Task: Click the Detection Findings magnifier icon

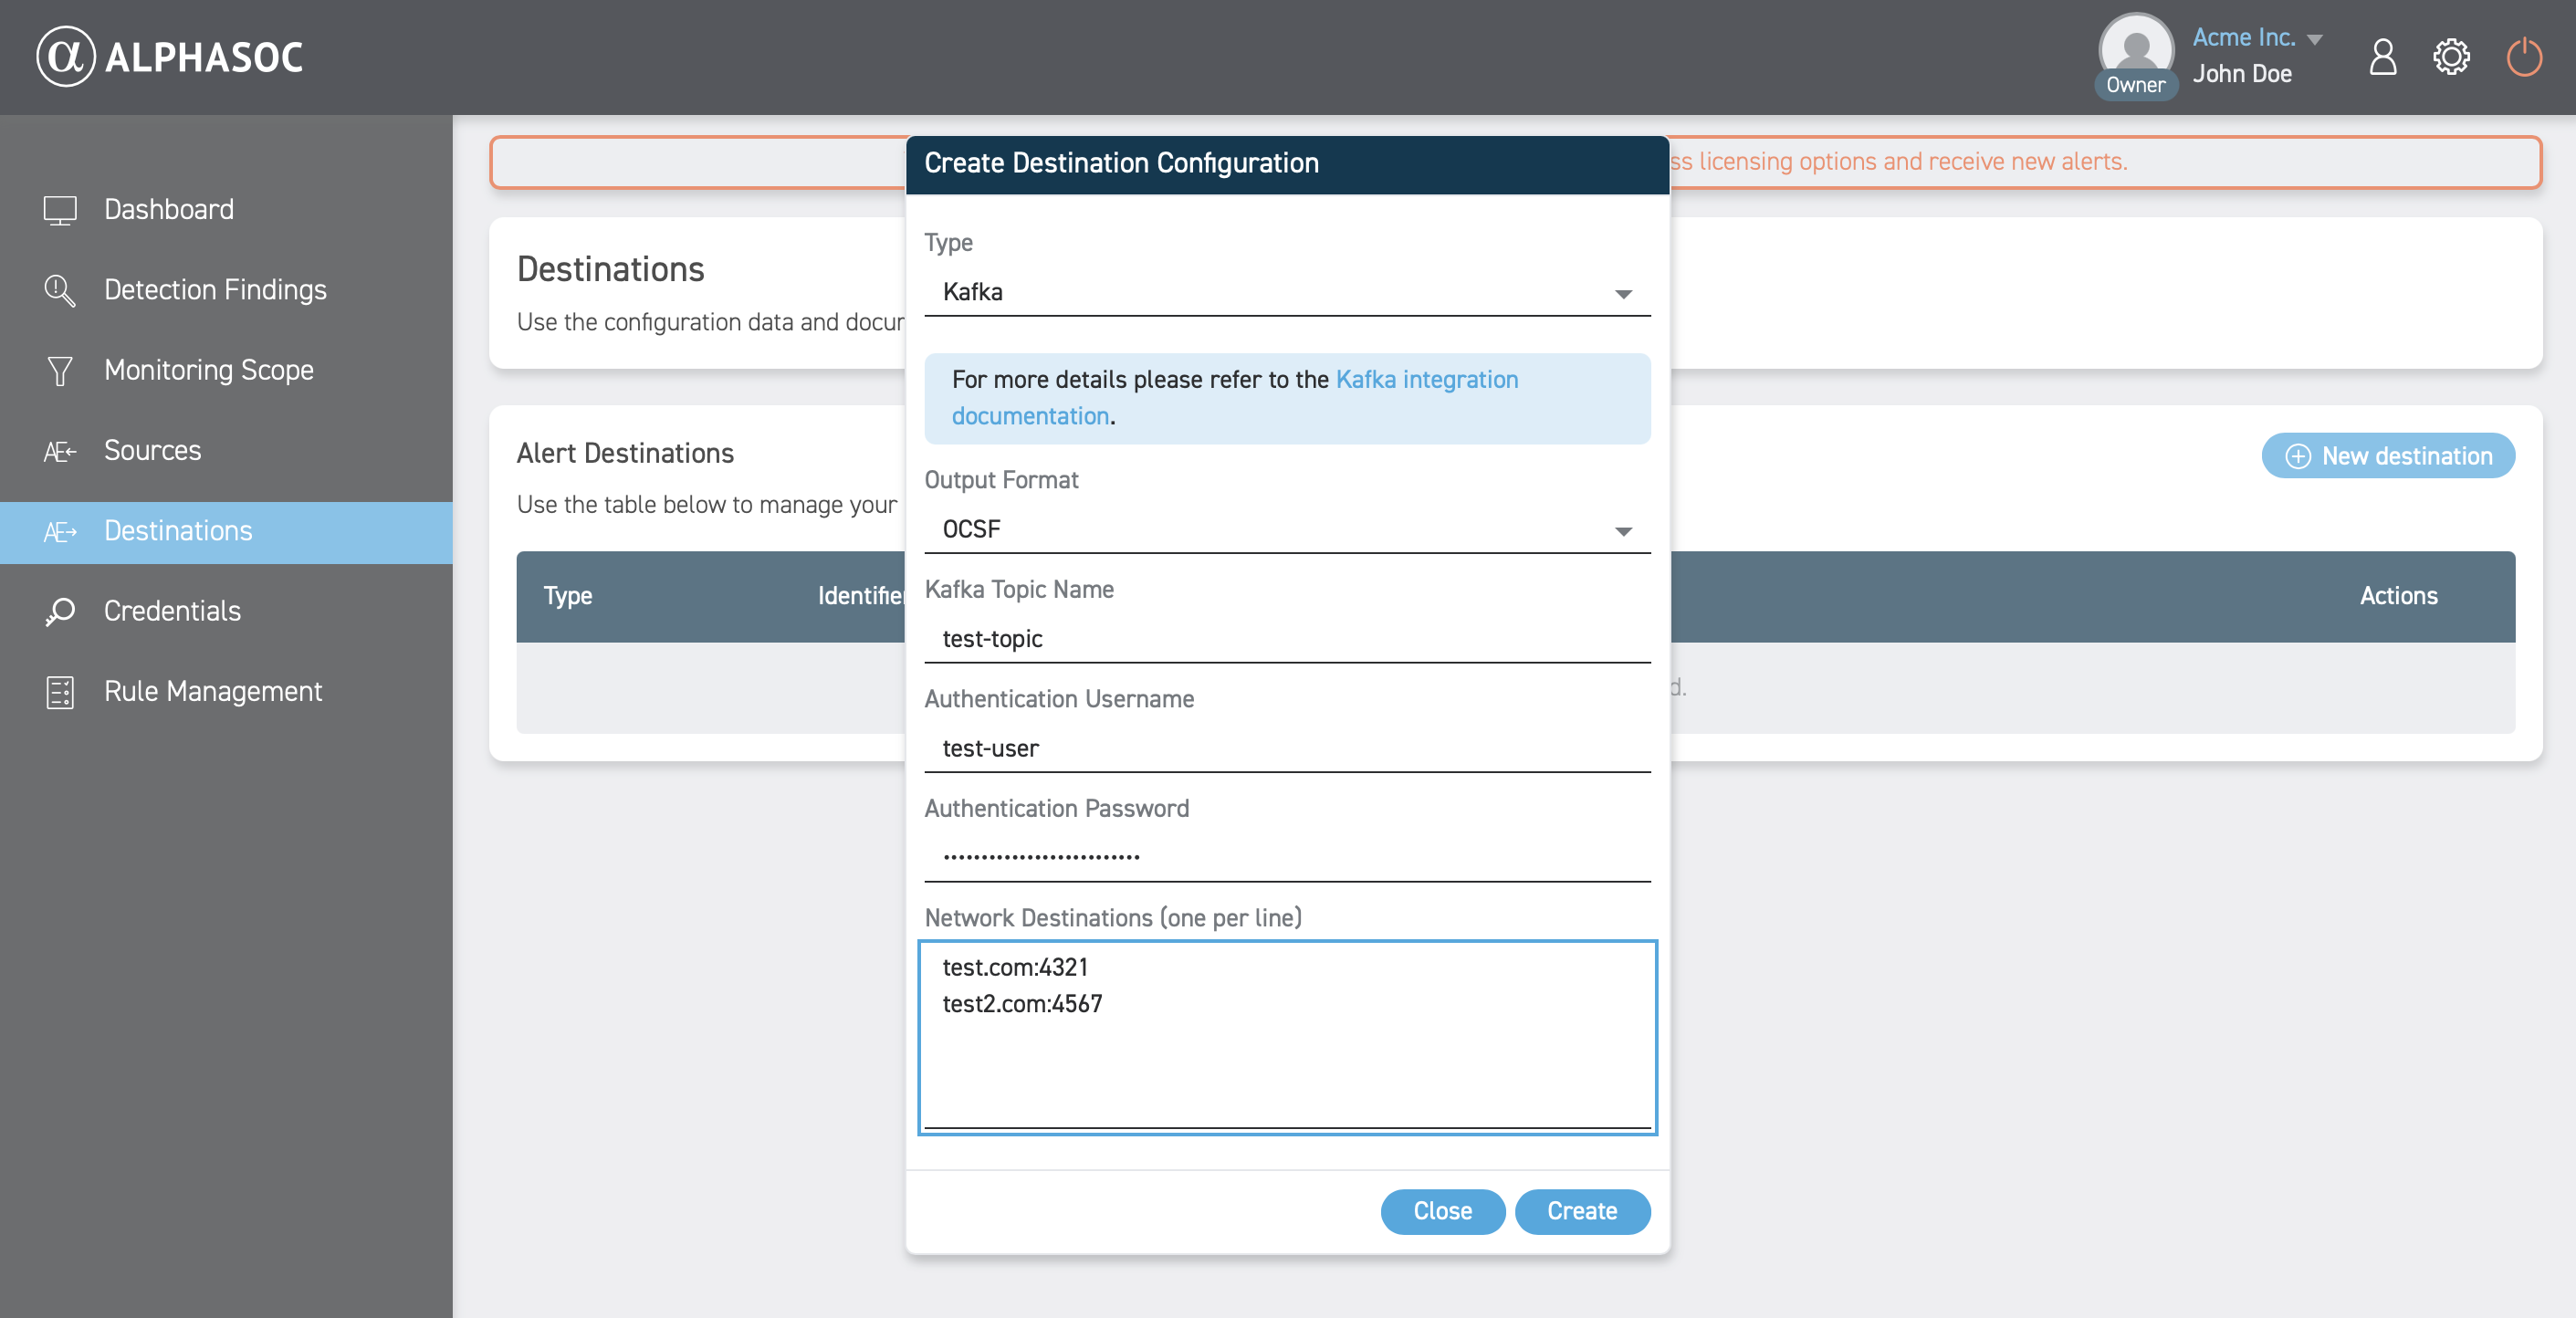Action: 60,290
